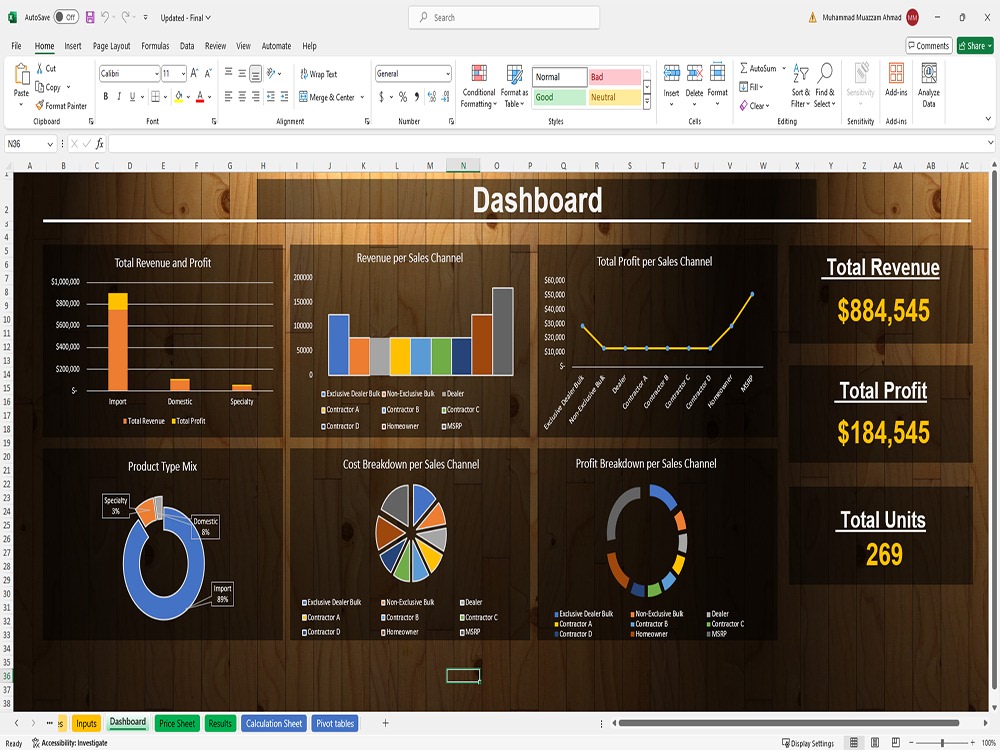
Task: Apply Italic formatting
Action: (x=119, y=96)
